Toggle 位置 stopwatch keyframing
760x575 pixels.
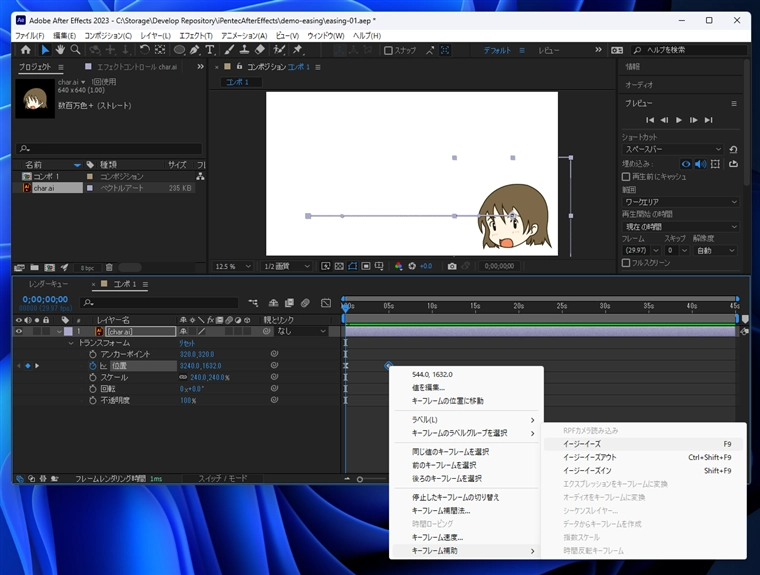[93, 366]
